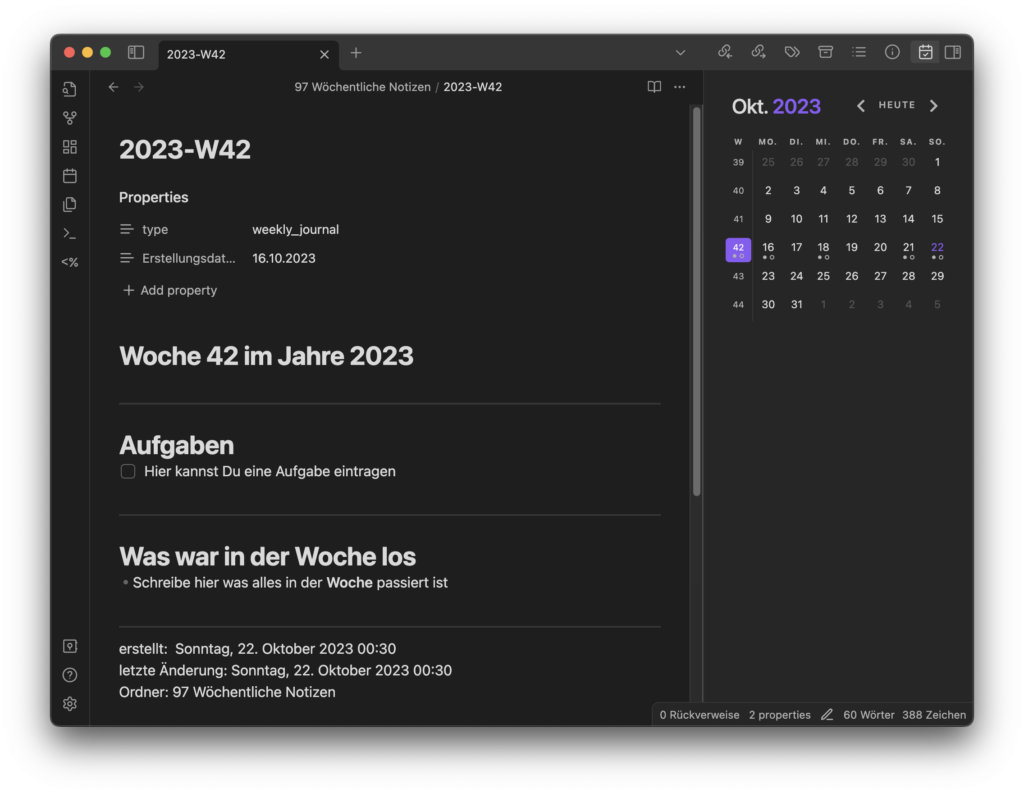Open outline list icon
Image resolution: width=1024 pixels, height=793 pixels.
(859, 52)
